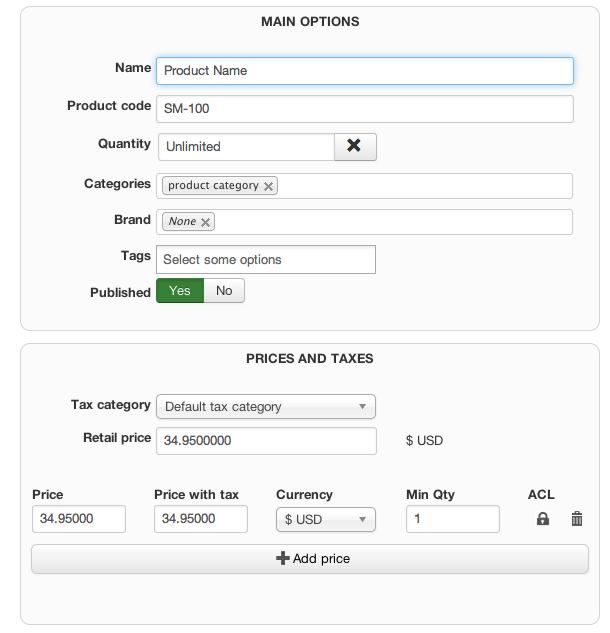The image size is (610, 633).
Task: Open the Tags options selector
Action: 266,260
